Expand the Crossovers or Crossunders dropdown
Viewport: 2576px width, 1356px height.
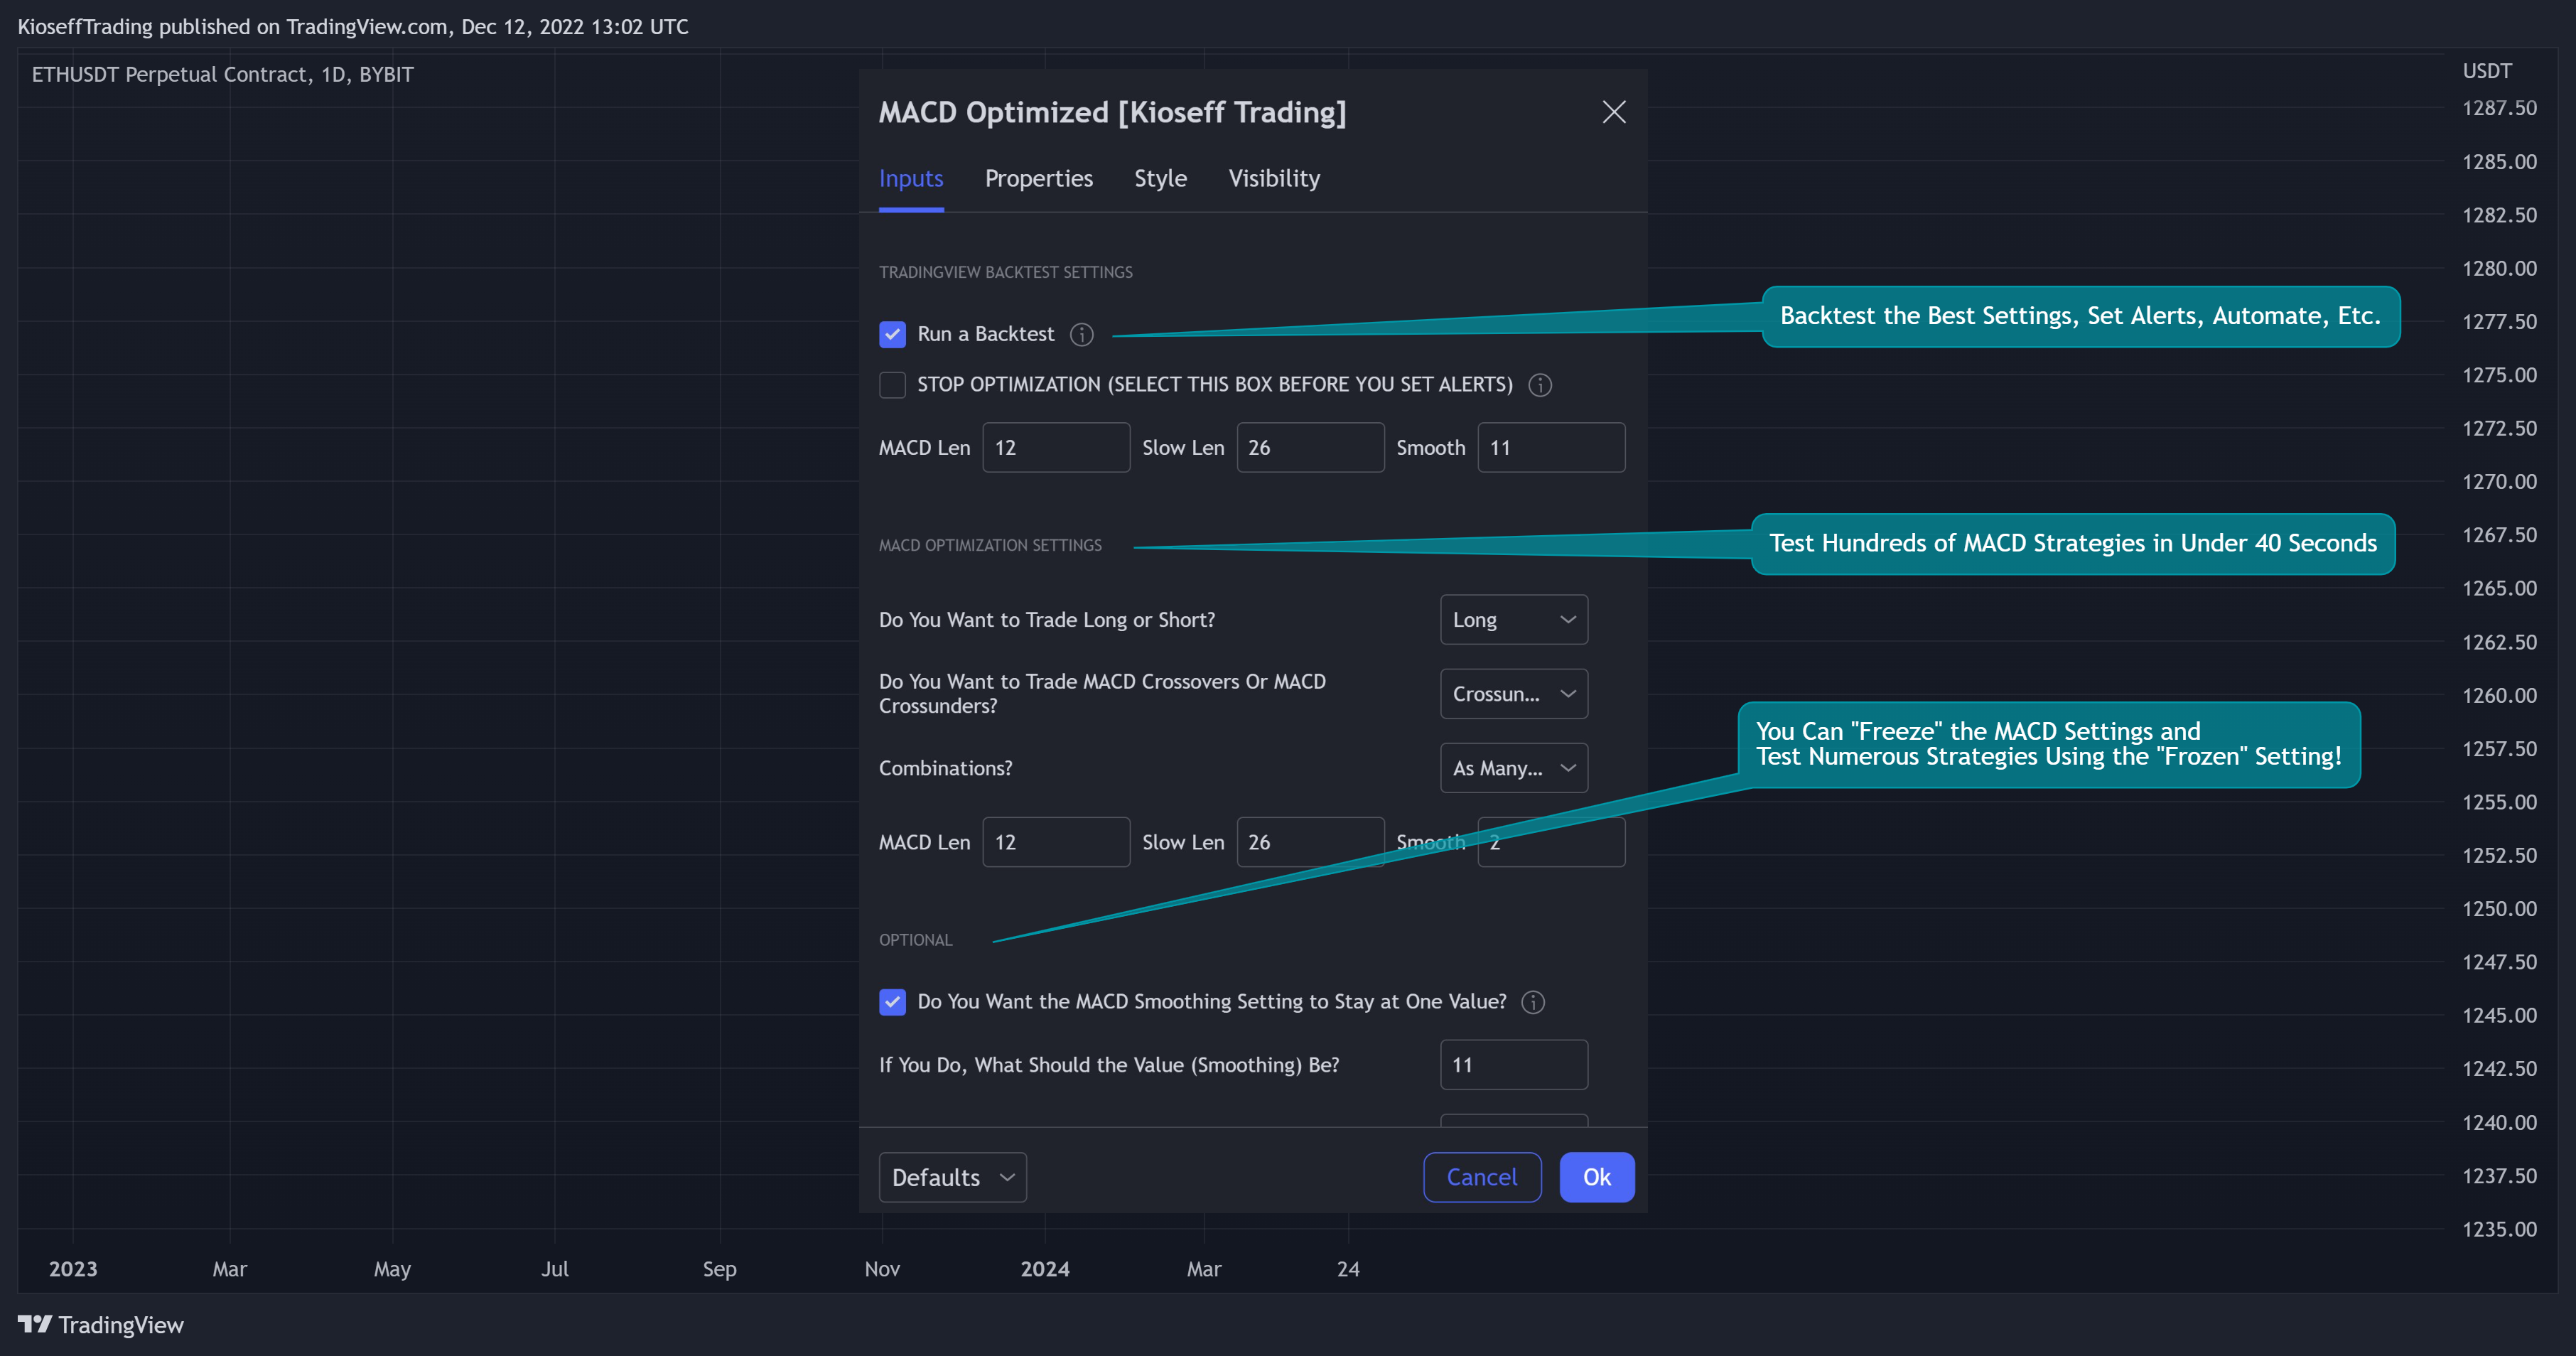pos(1513,694)
